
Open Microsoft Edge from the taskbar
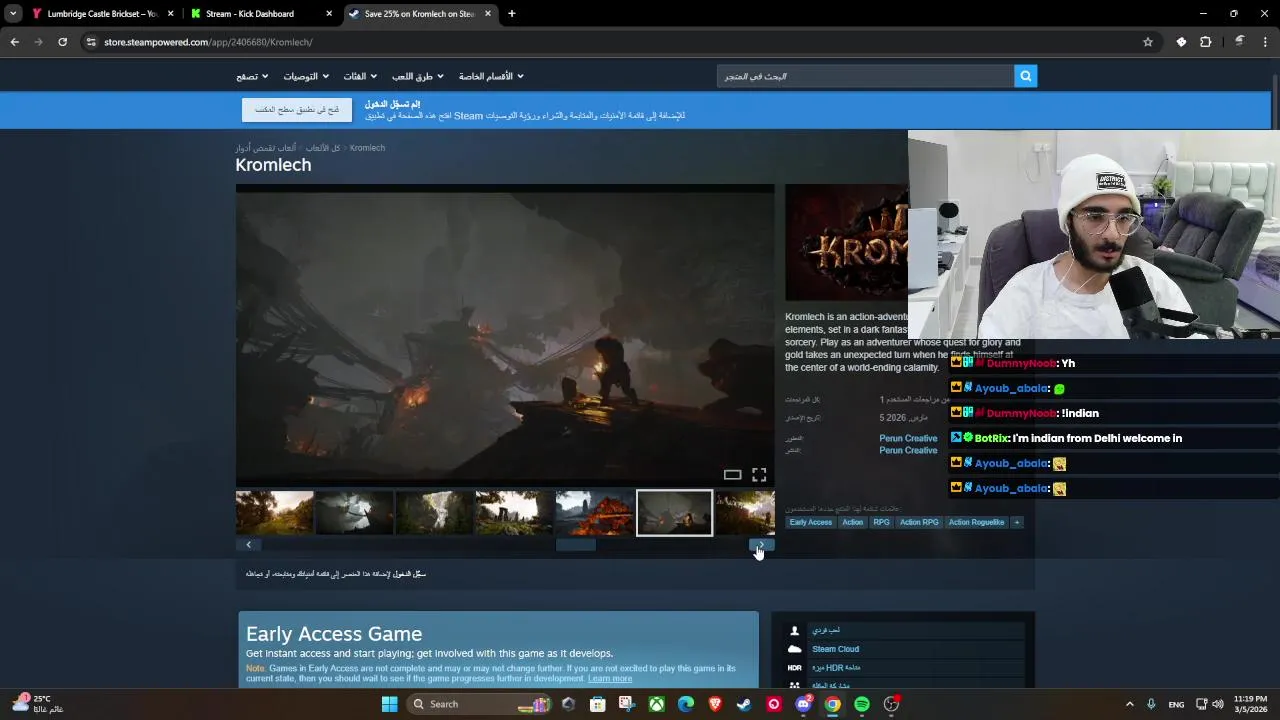(686, 704)
